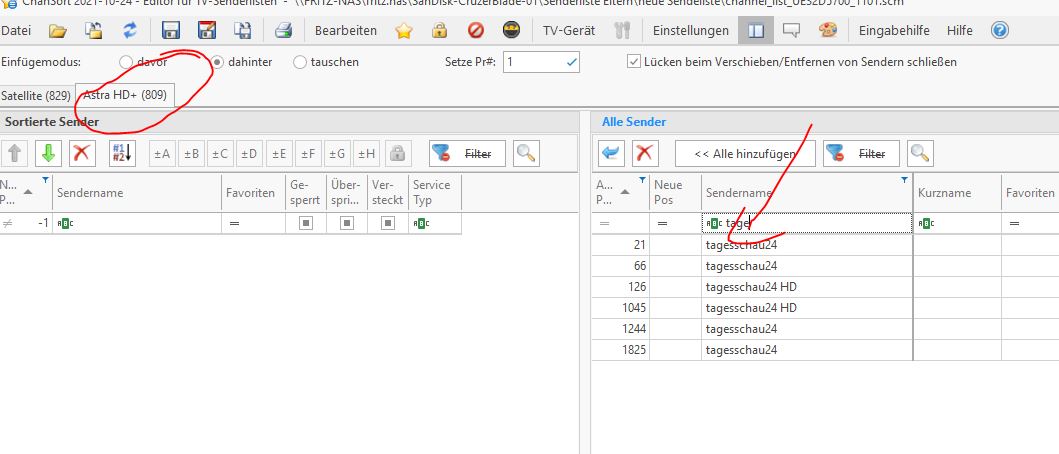
Task: Click the export copy-of-file icon
Action: point(242,30)
